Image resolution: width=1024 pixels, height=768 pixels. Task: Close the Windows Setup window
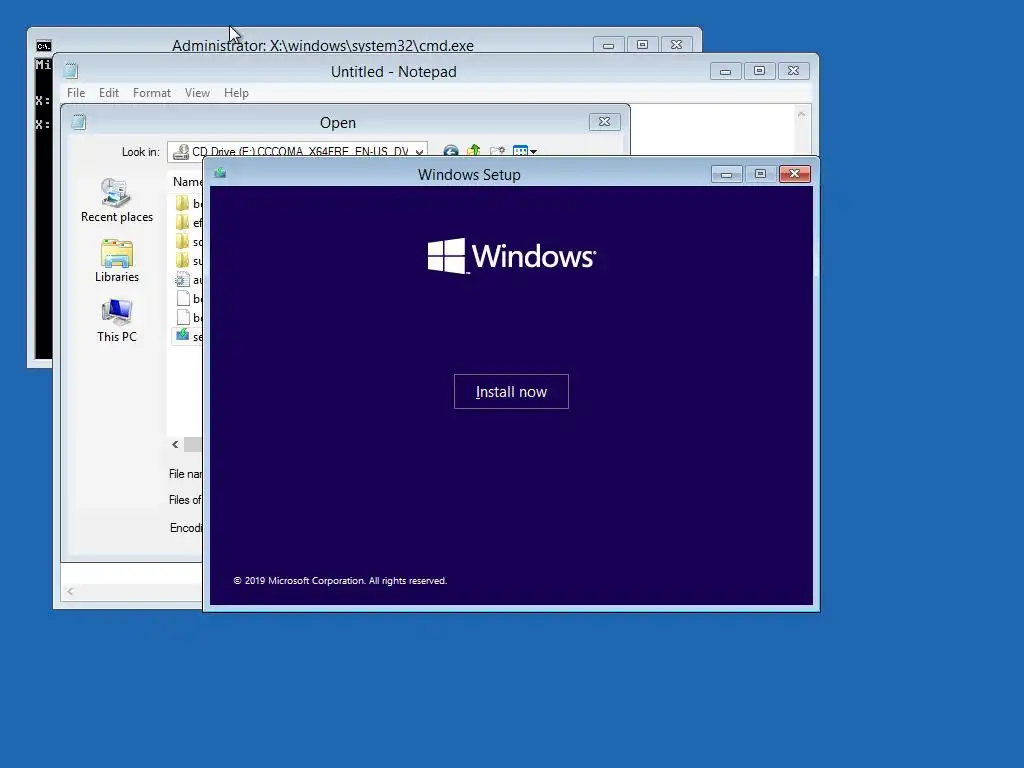click(794, 174)
